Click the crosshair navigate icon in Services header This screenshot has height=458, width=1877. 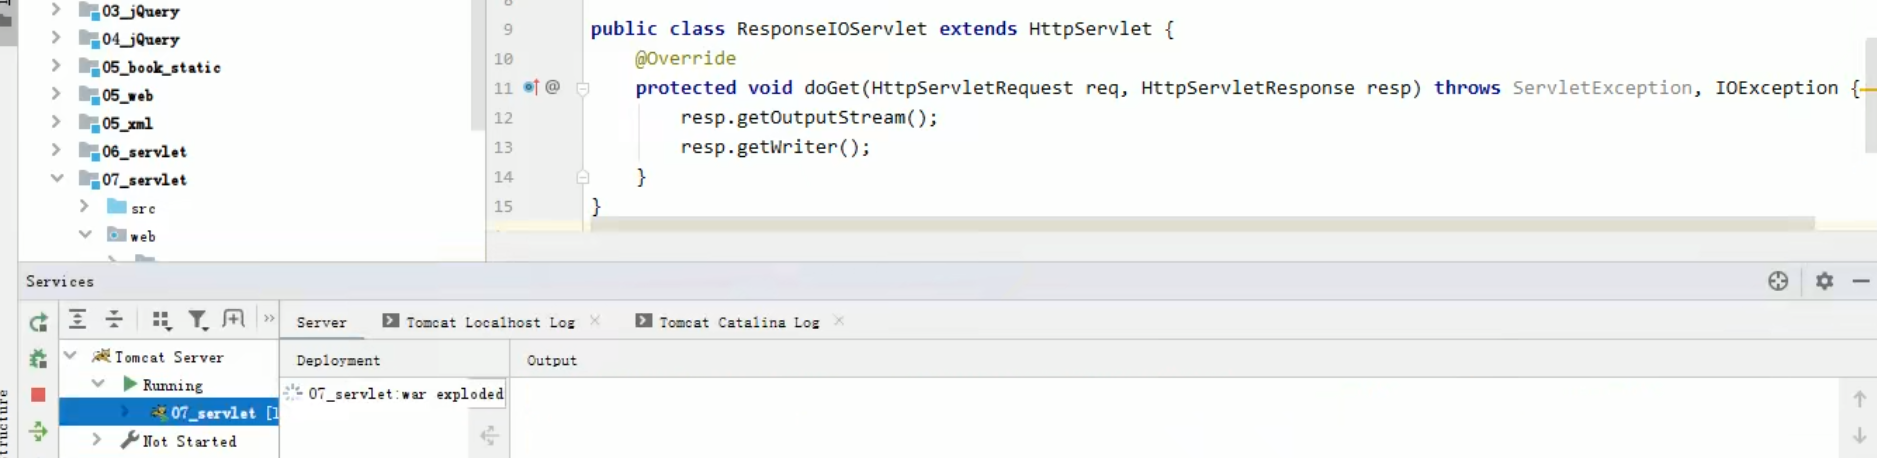click(1778, 281)
